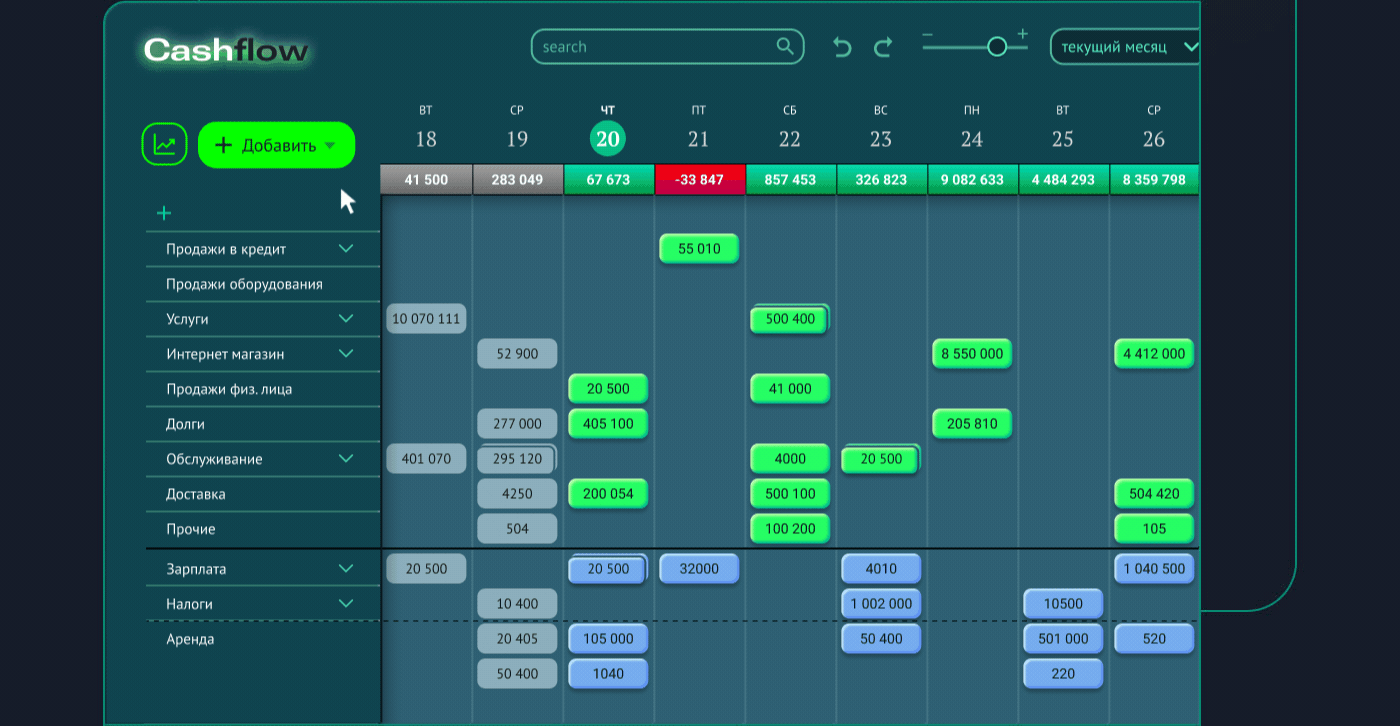Click into the search input field
The width and height of the screenshot is (1400, 726).
click(655, 47)
